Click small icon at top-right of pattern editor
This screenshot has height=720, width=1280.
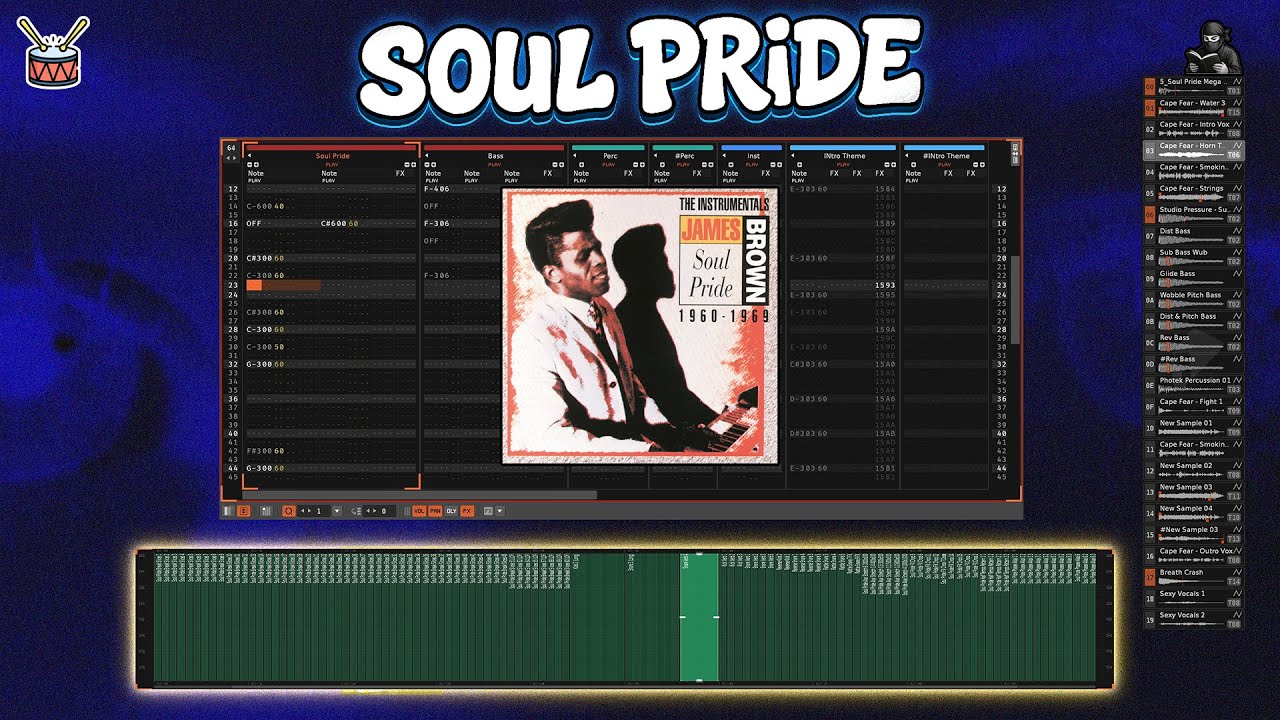1014,152
